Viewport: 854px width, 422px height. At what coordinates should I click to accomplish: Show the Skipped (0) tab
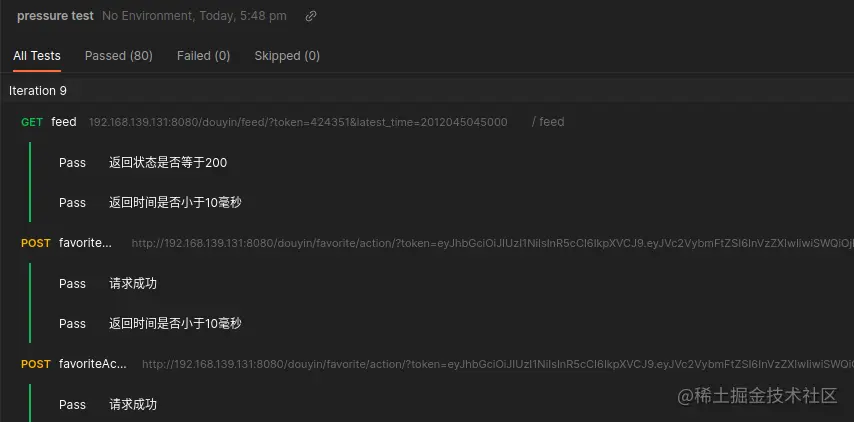click(x=287, y=56)
